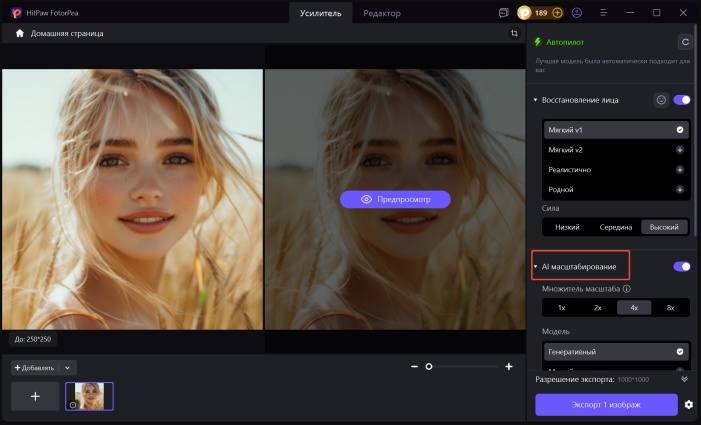Collapse the AI масштабирование section
701x425 pixels.
535,267
